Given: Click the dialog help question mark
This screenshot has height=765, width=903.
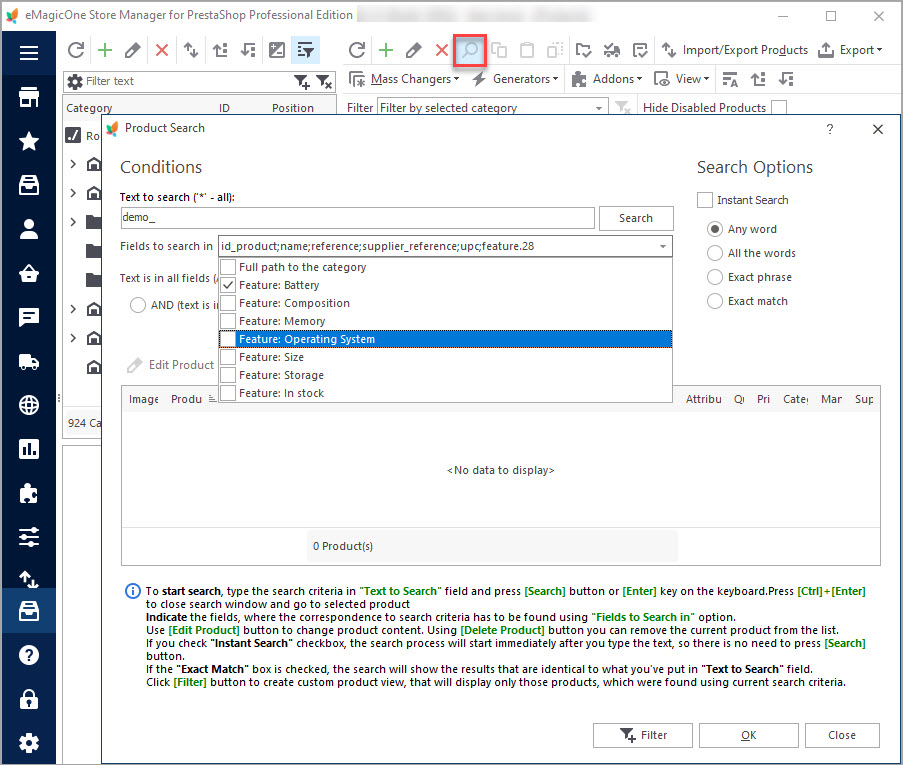Looking at the screenshot, I should tap(830, 129).
